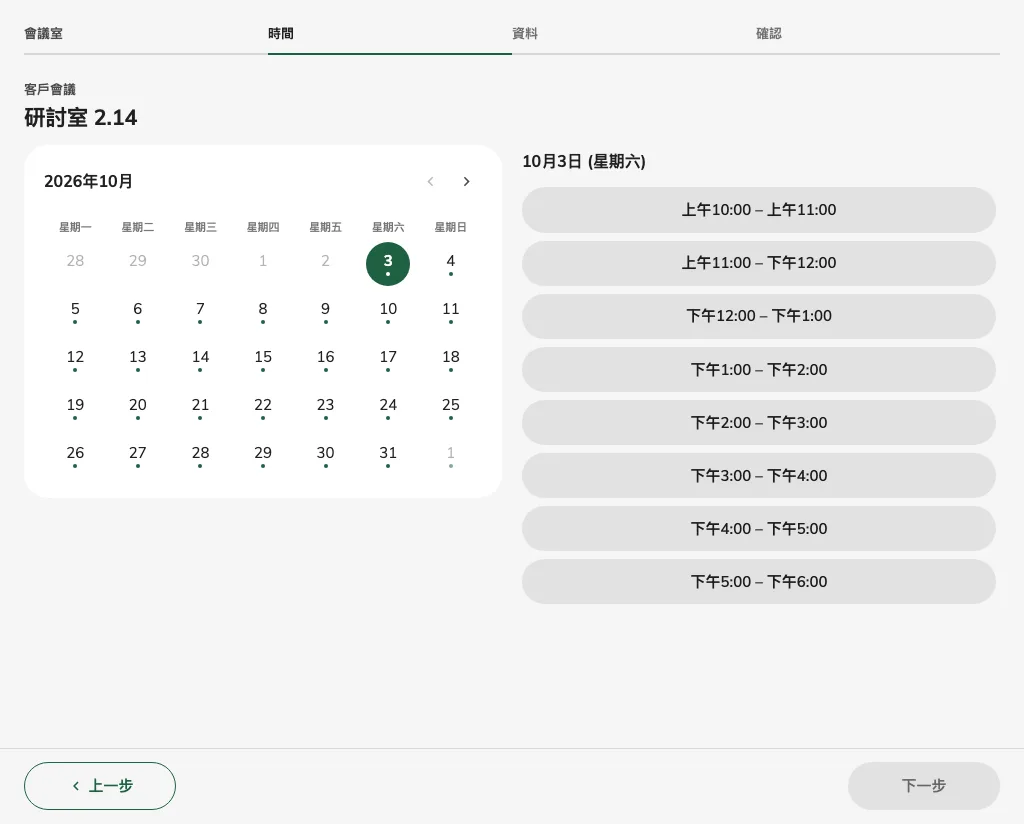Choose October 6 on the calendar
Screen dimensions: 1024x824
pyautogui.click(x=138, y=311)
